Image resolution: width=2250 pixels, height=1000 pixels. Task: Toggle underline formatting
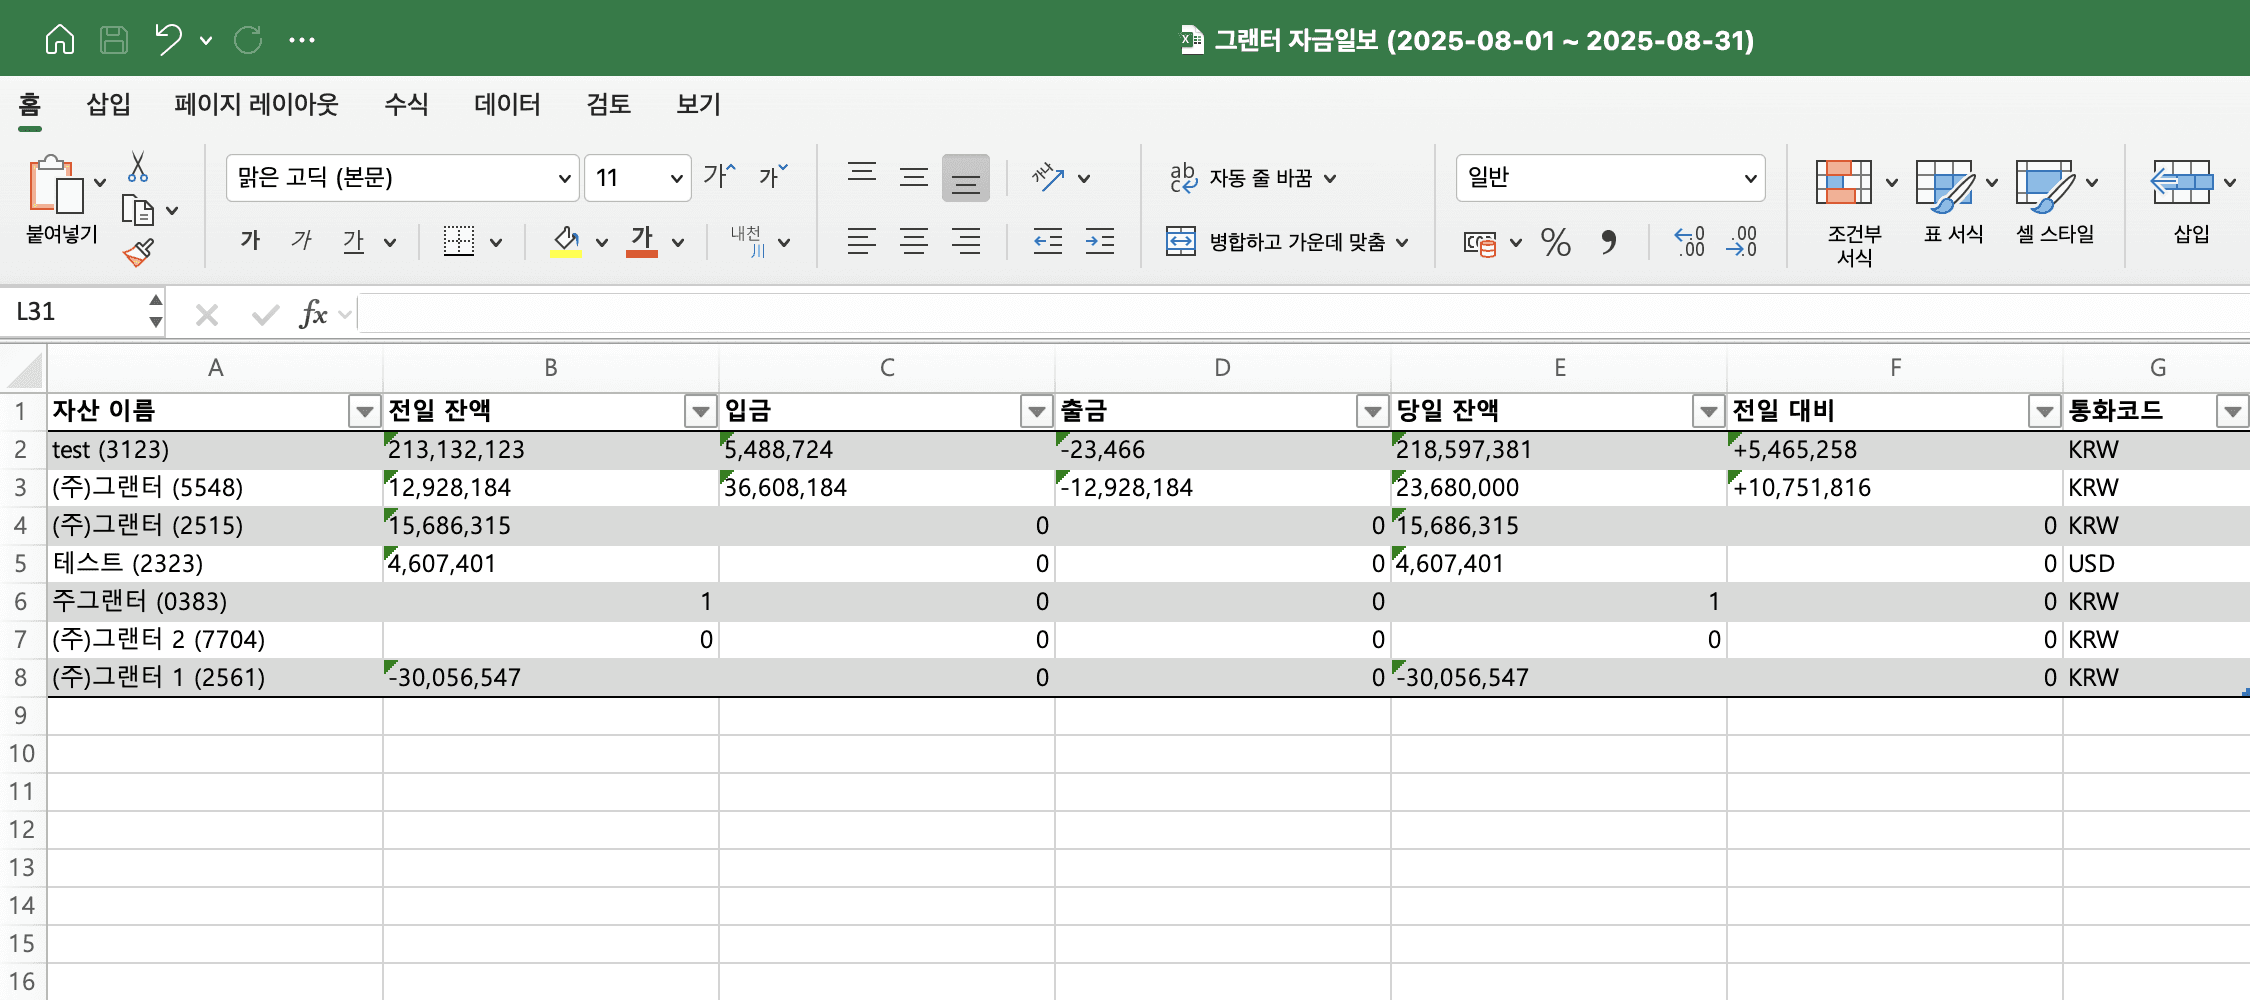[x=353, y=240]
